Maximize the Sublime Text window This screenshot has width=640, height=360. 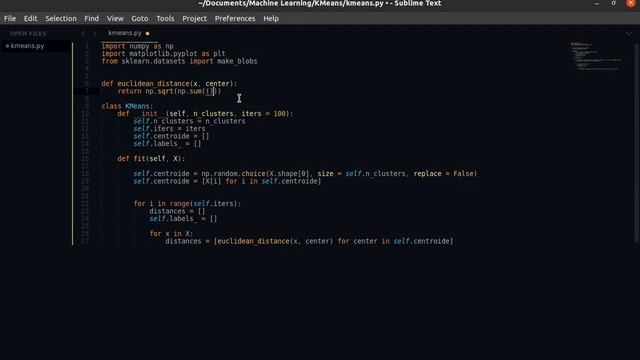613,3
